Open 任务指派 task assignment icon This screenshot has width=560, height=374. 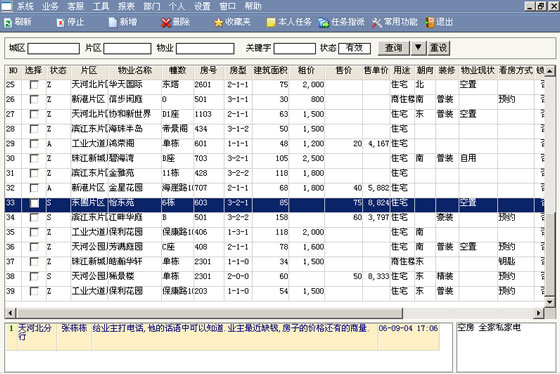tap(324, 23)
